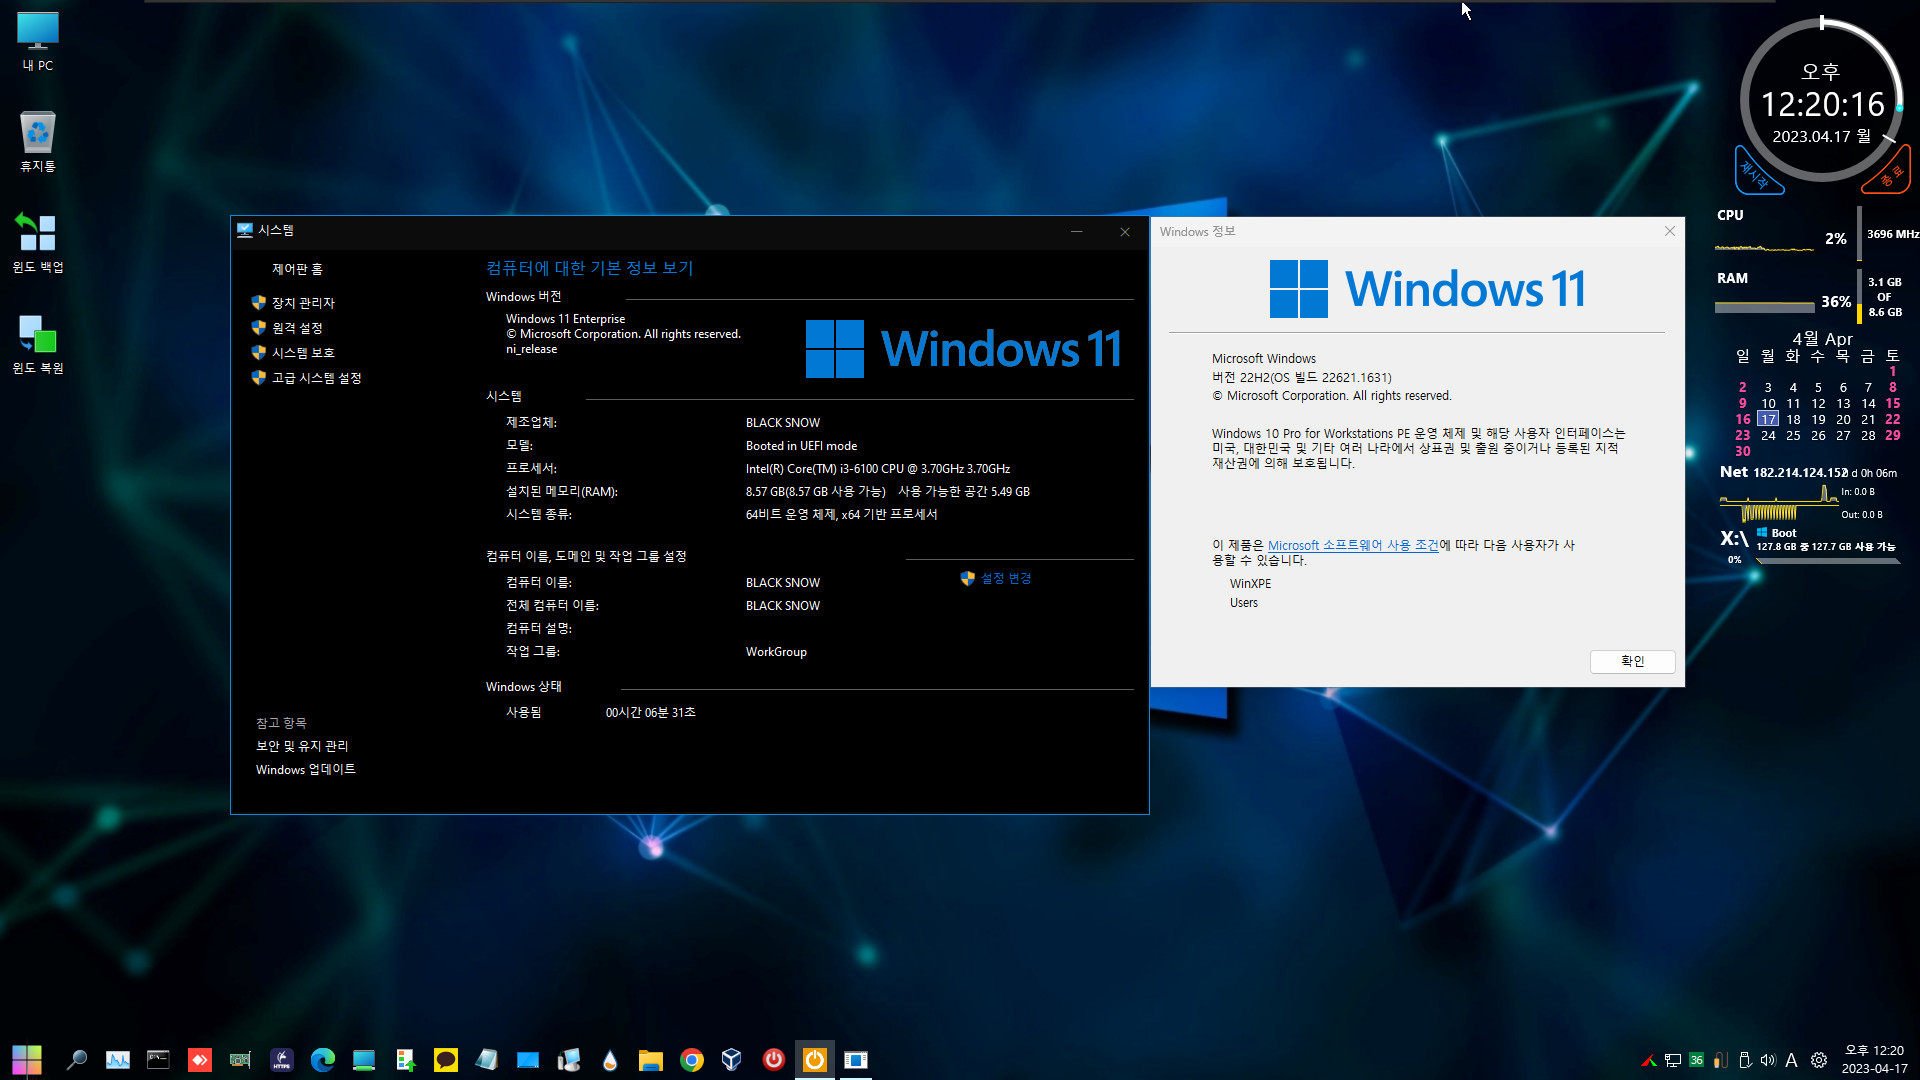Open the command prompt taskbar icon
The image size is (1920, 1080).
158,1060
